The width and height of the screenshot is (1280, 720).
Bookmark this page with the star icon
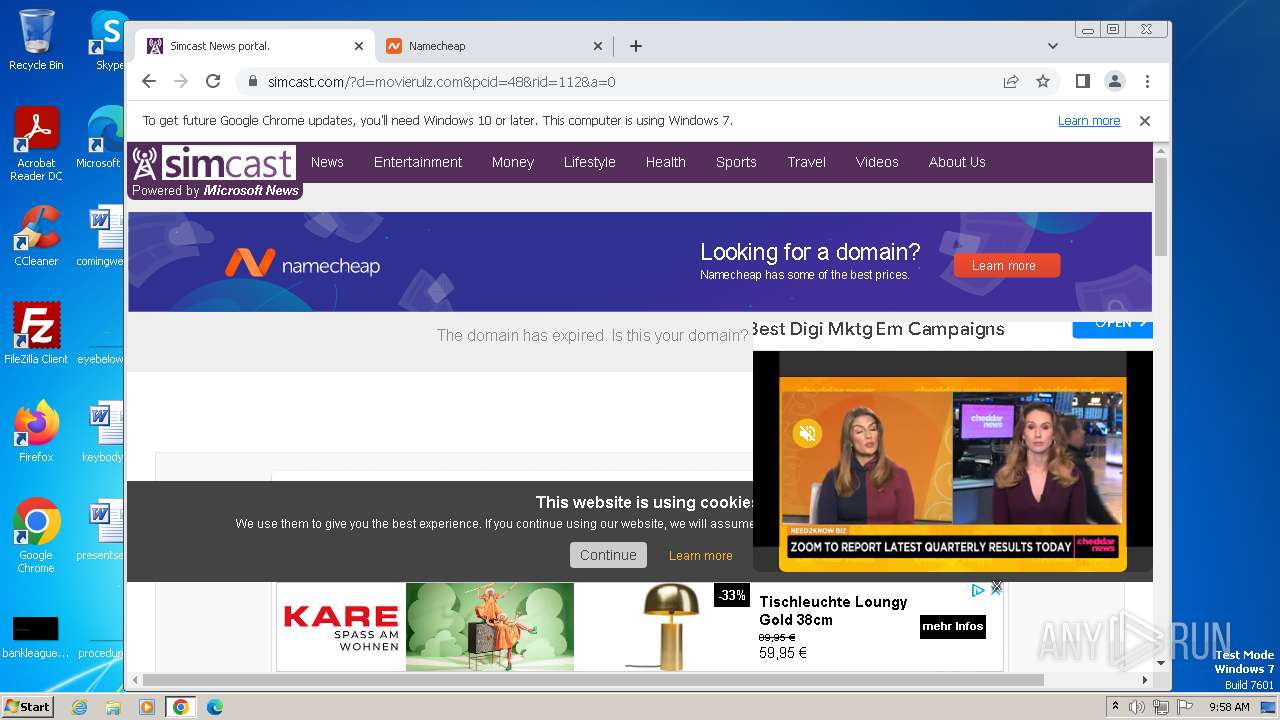[x=1043, y=81]
